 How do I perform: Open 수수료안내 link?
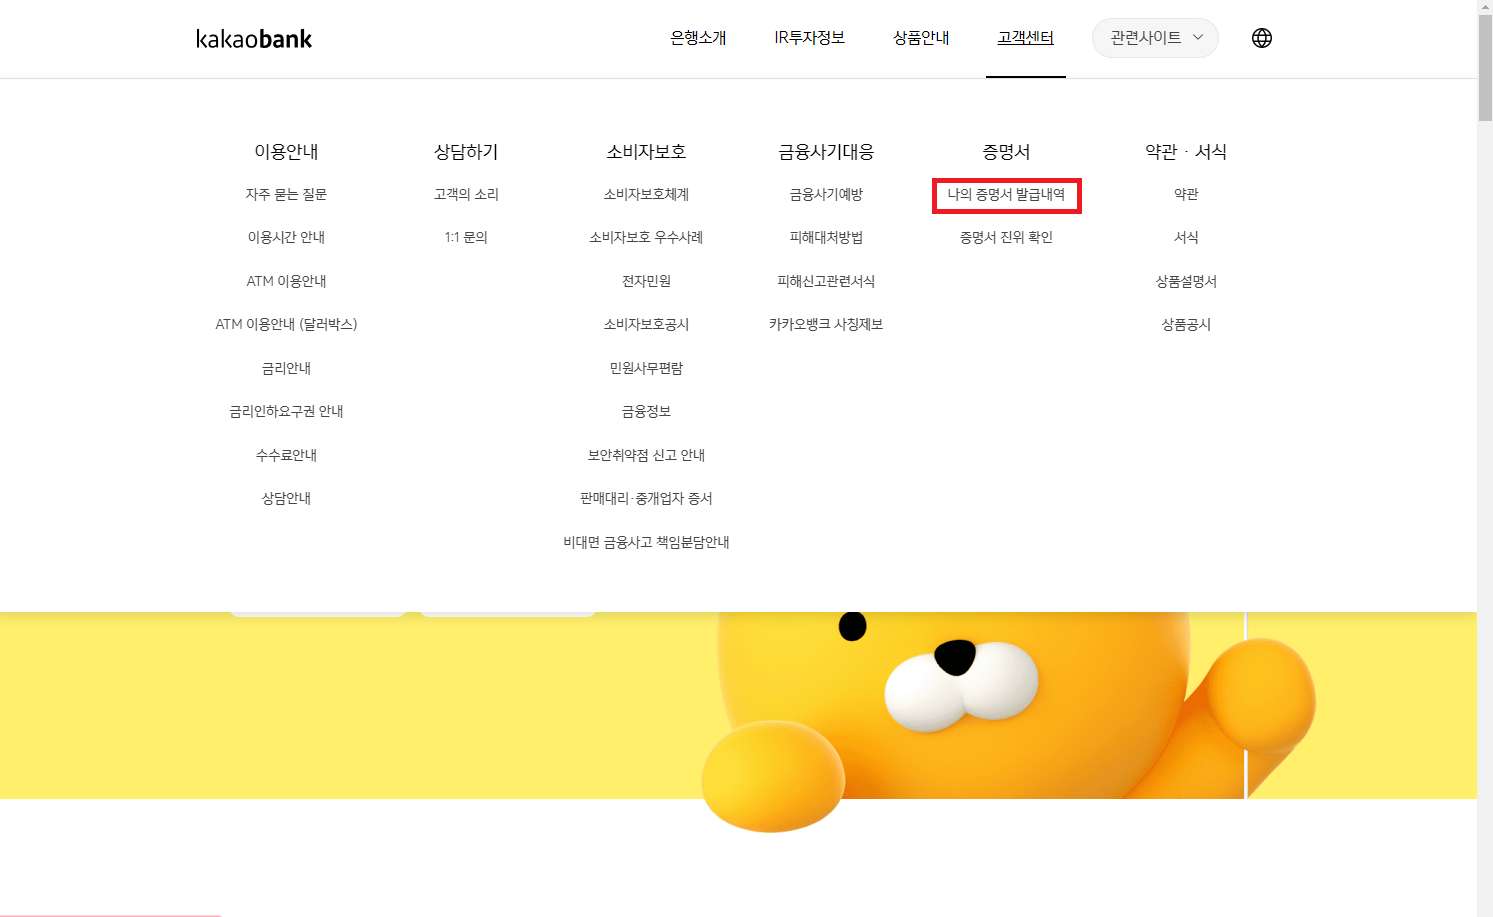286,455
